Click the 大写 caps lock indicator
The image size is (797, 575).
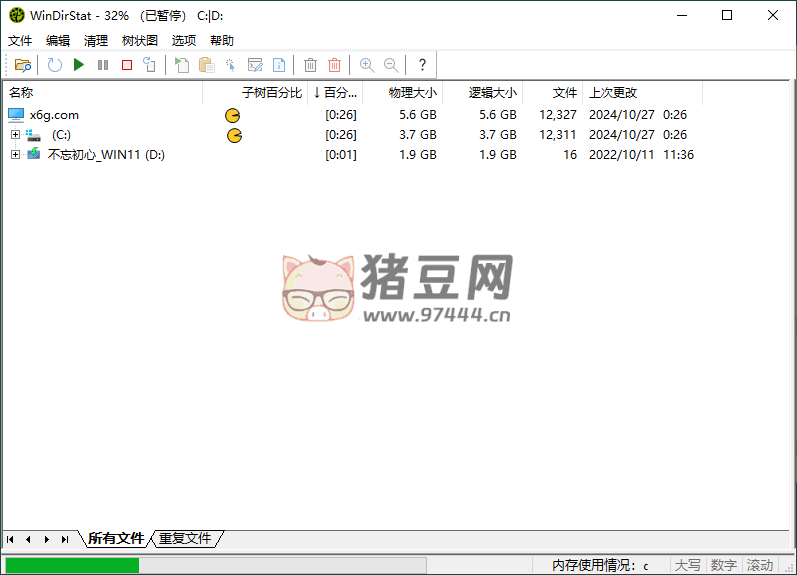687,565
